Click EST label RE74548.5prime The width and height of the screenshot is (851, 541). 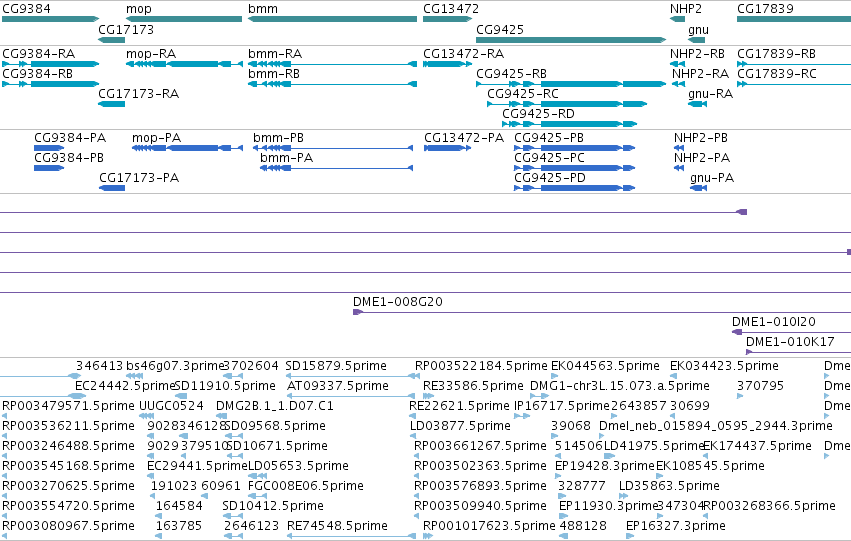[x=338, y=526]
